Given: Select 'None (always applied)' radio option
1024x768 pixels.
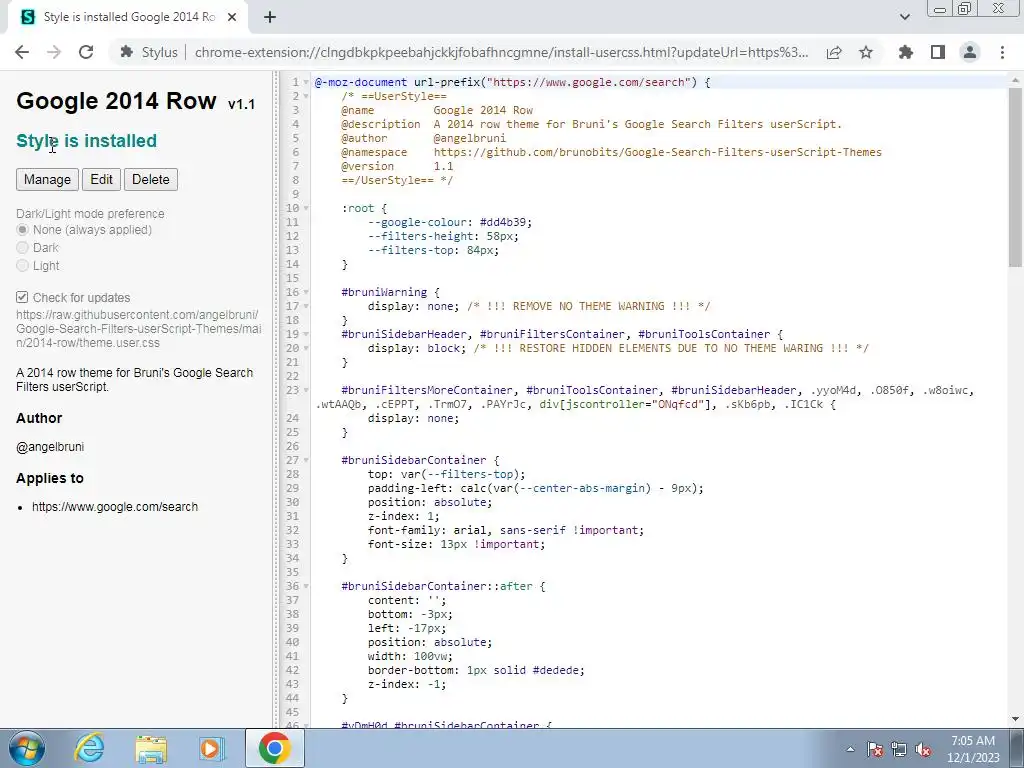Looking at the screenshot, I should [x=23, y=230].
